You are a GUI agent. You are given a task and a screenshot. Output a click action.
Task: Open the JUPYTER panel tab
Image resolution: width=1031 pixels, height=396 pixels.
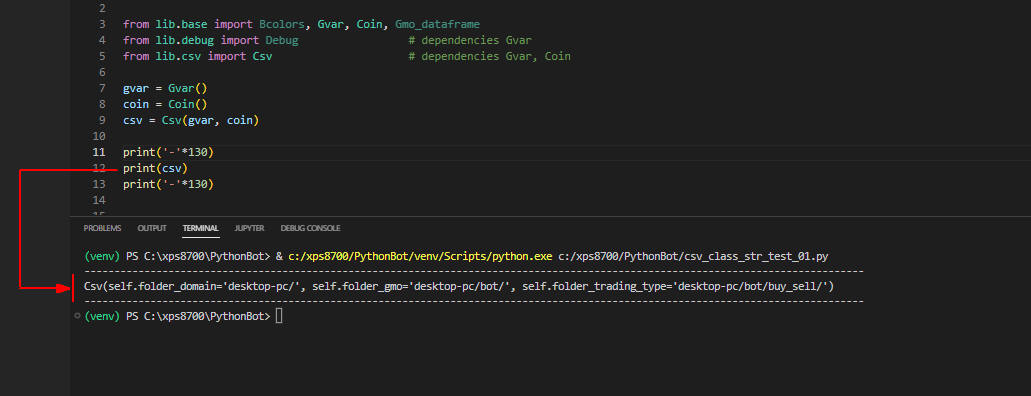pyautogui.click(x=249, y=228)
